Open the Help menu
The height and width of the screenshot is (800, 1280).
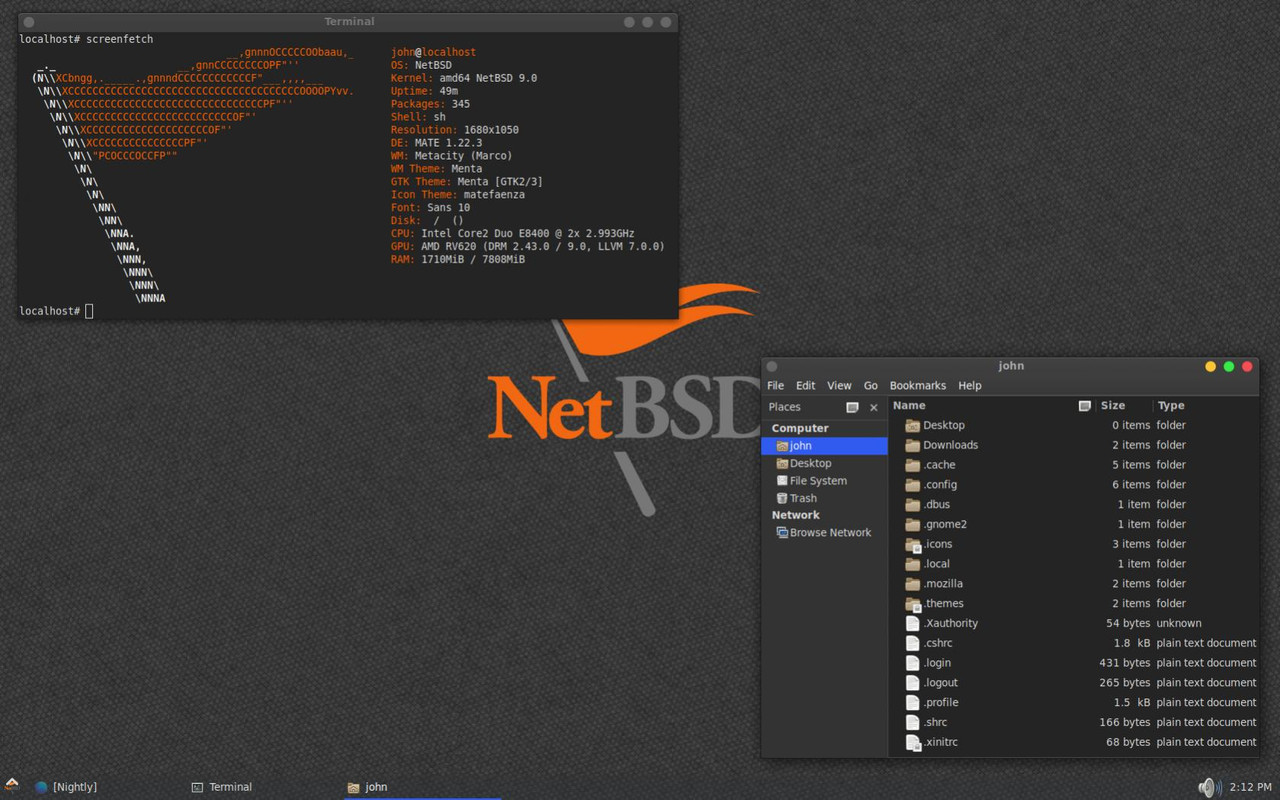(x=970, y=386)
